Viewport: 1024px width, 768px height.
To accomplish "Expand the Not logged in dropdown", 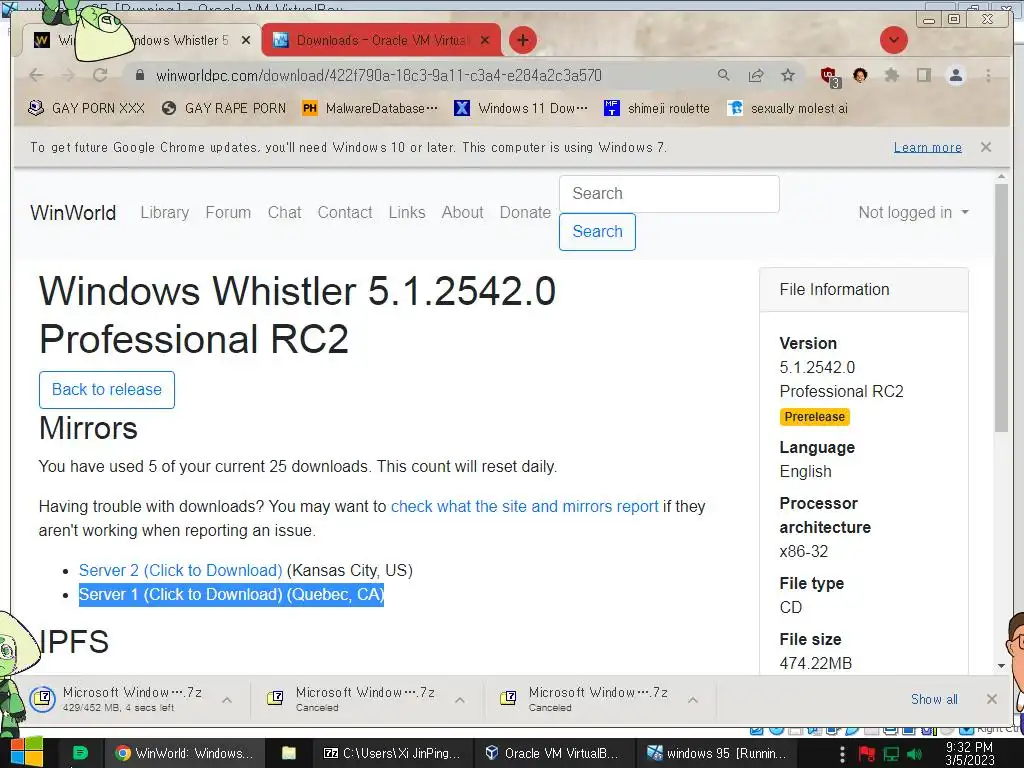I will [914, 212].
